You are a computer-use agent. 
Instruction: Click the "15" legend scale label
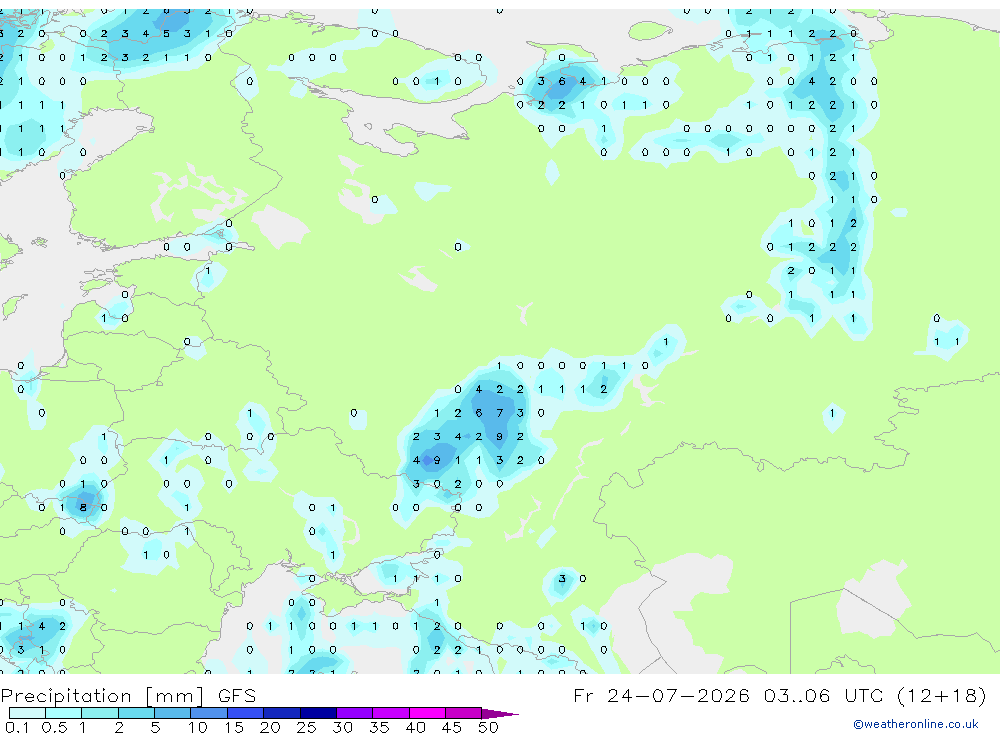click(234, 727)
